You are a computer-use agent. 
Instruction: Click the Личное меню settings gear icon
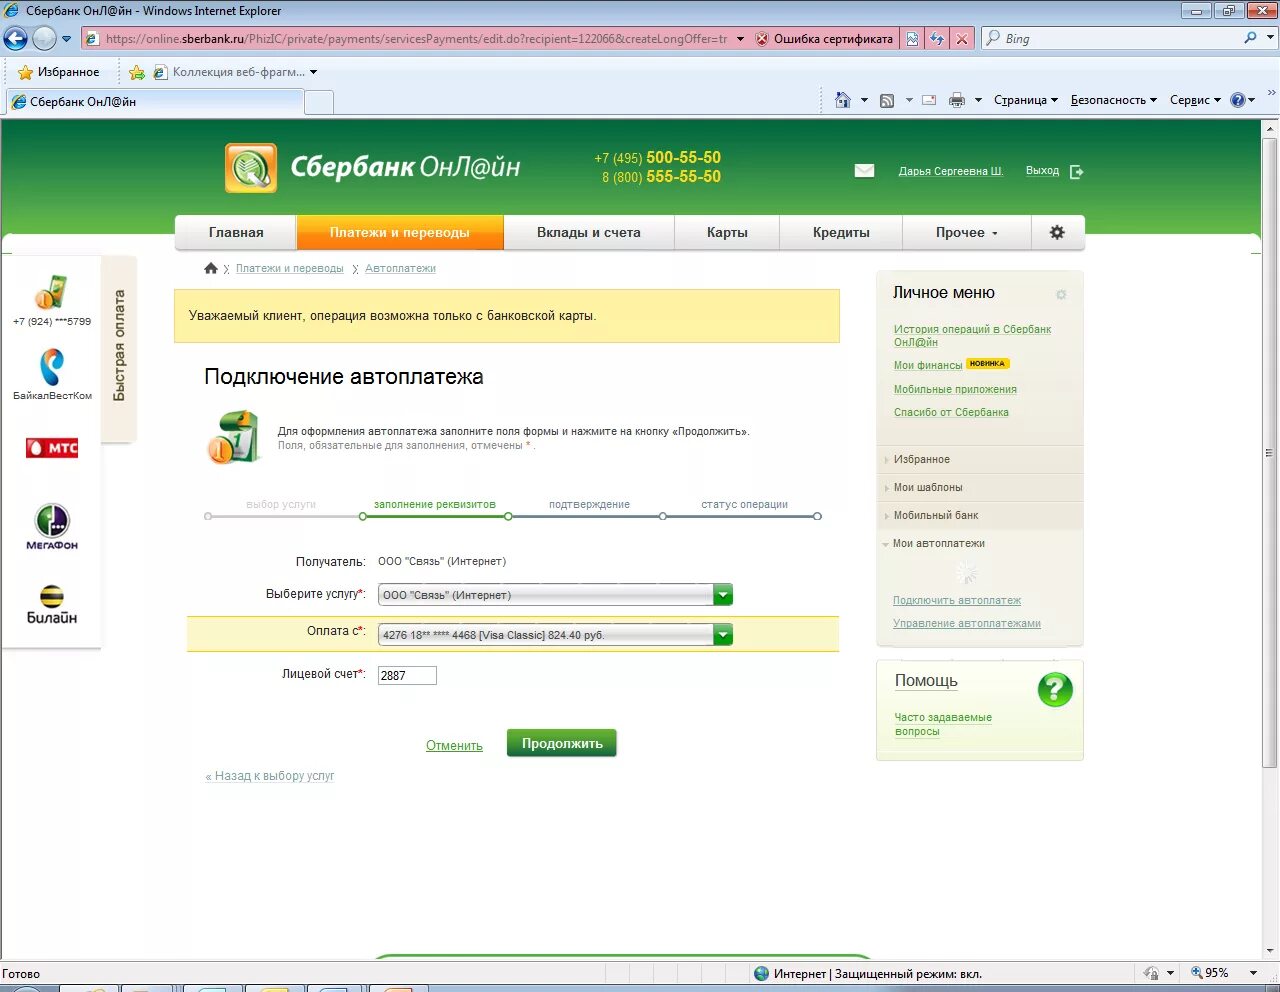point(1061,294)
